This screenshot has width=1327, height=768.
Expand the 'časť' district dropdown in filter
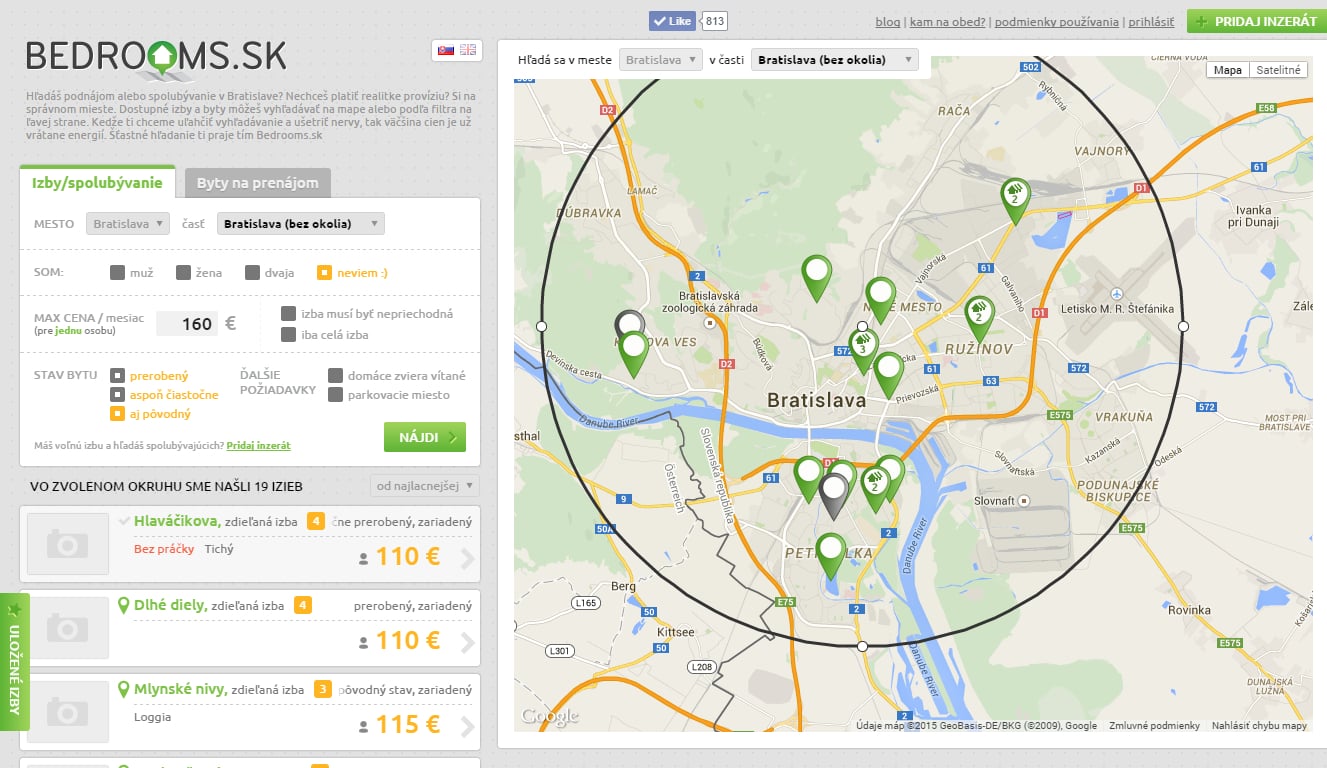coord(300,224)
